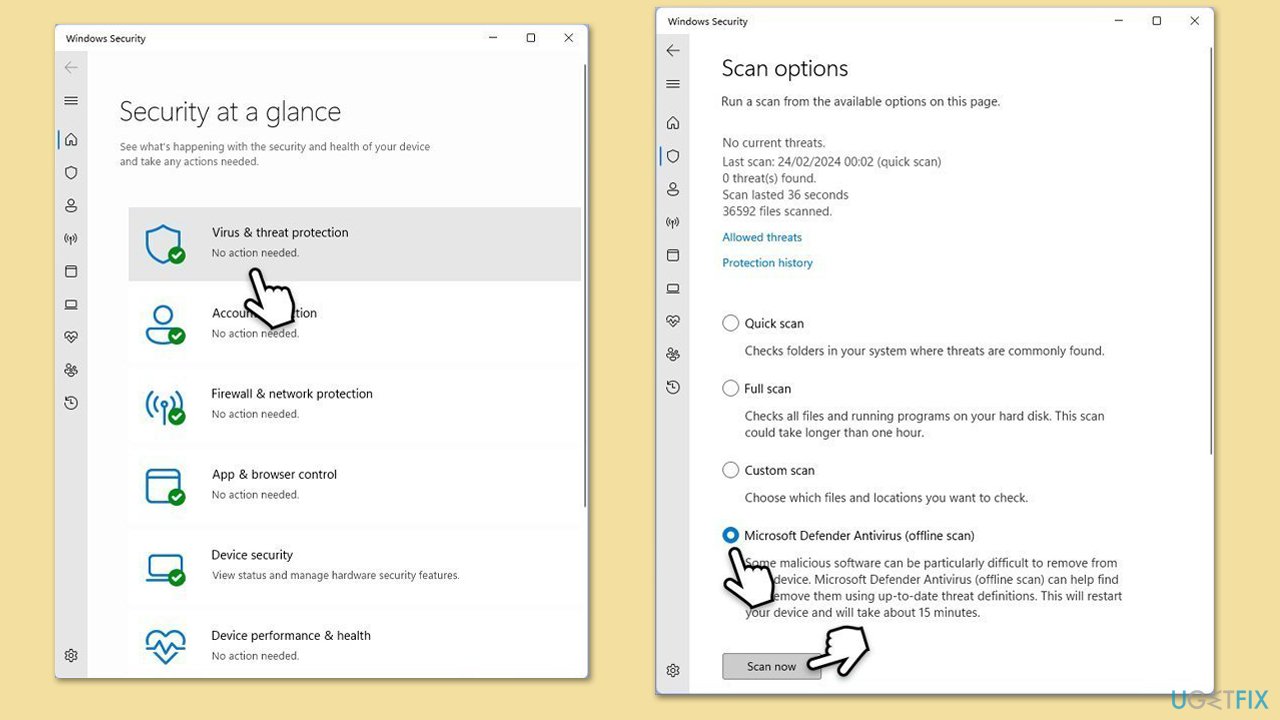Viewport: 1280px width, 720px height.
Task: Select app & browser icon in Scan options sidebar
Action: (x=673, y=255)
